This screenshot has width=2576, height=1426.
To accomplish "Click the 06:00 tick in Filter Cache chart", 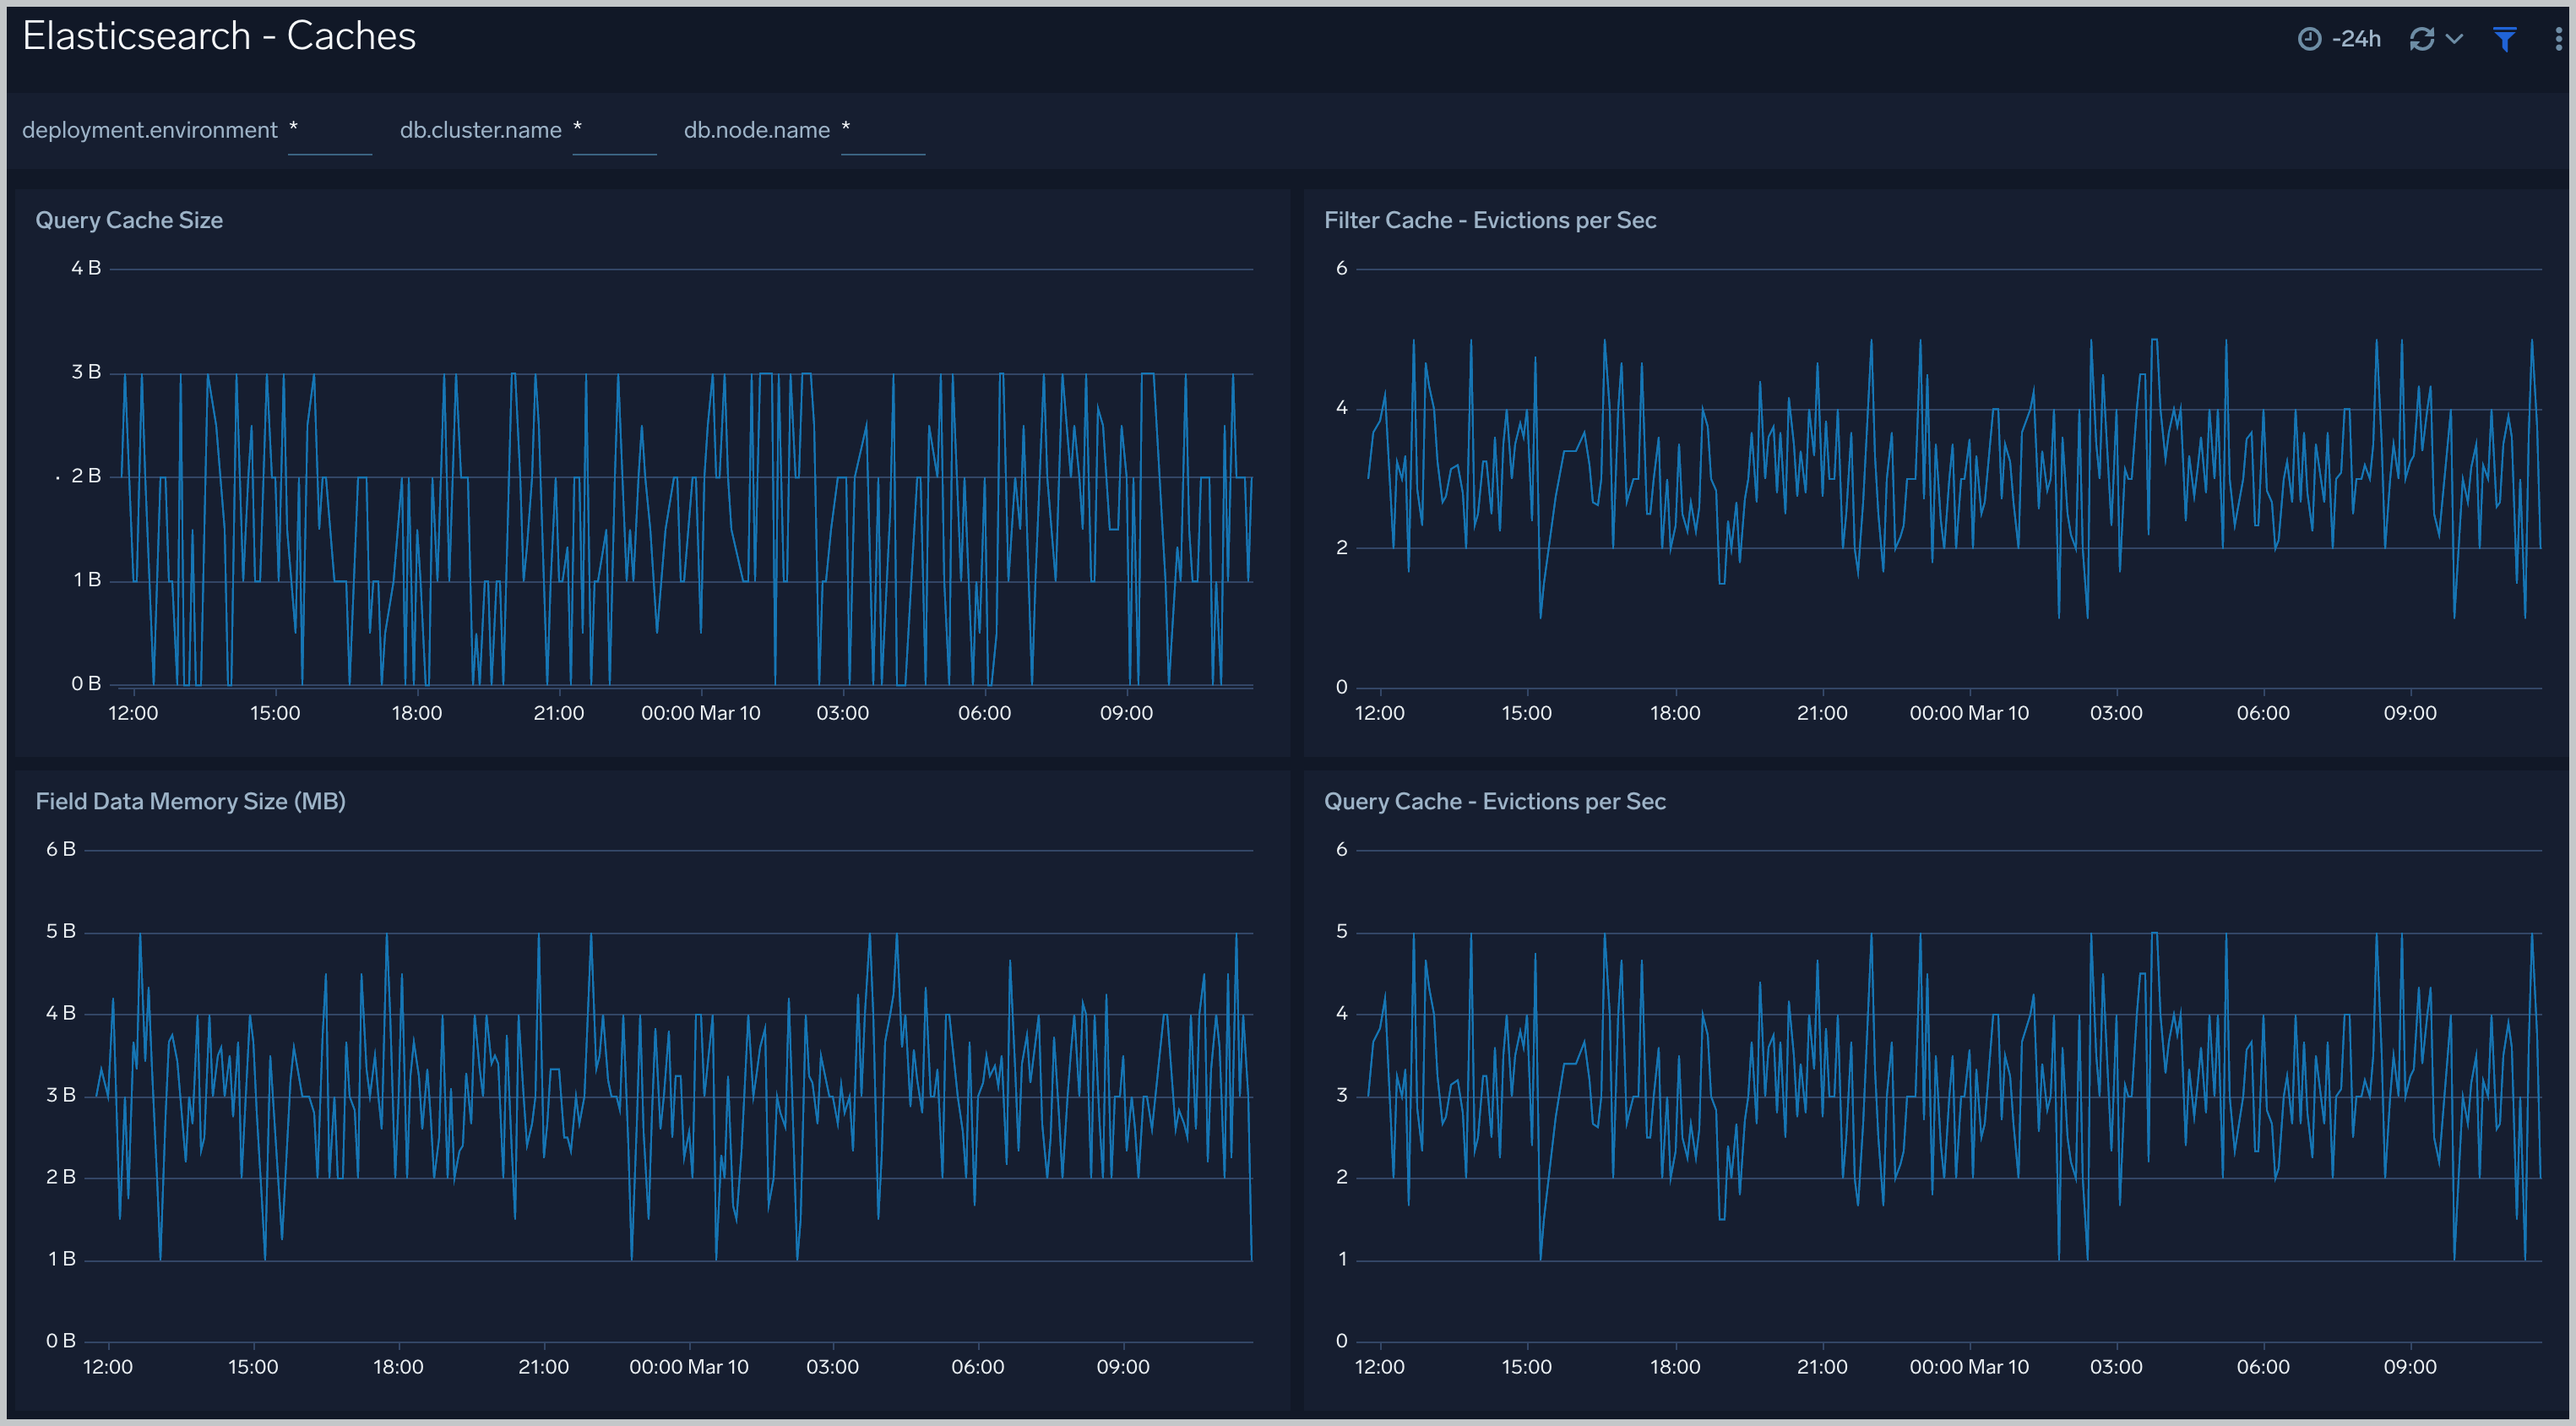I will [2263, 713].
